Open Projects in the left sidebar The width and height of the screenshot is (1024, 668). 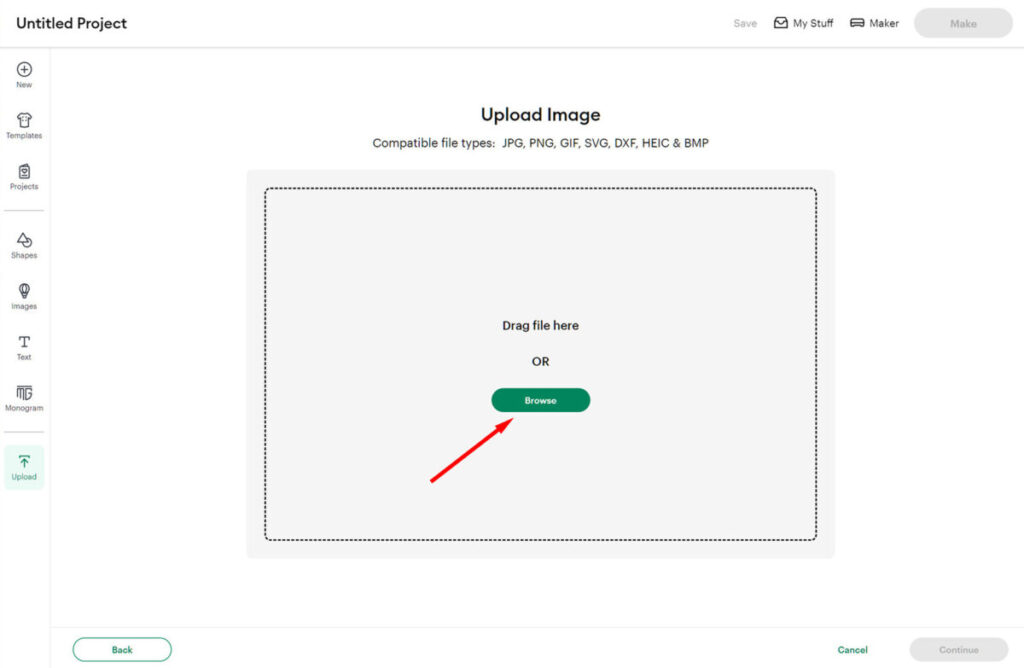coord(24,173)
